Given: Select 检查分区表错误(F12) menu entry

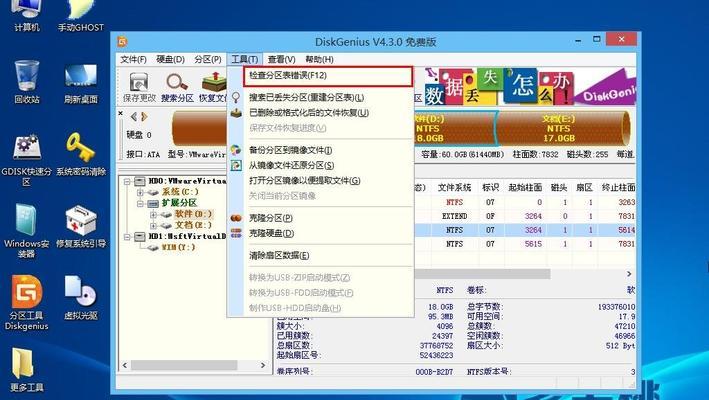Looking at the screenshot, I should (328, 76).
